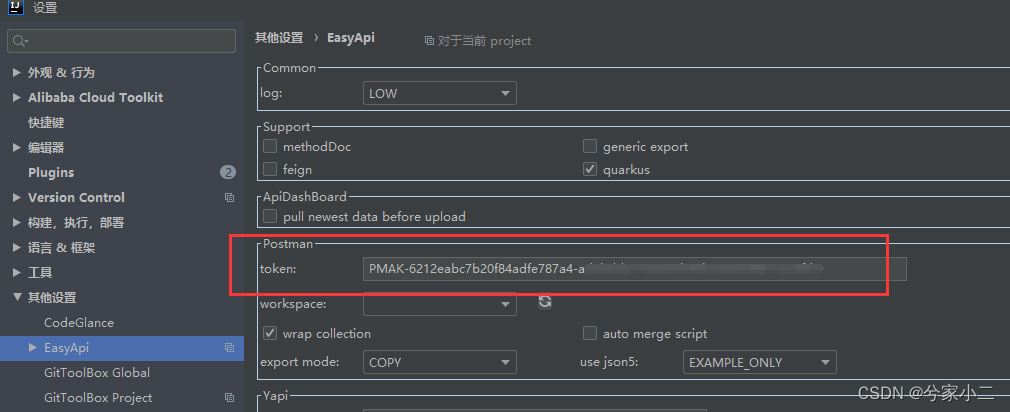Click the copy icon beside 对于当前 project
Viewport: 1010px width, 412px height.
[x=429, y=41]
